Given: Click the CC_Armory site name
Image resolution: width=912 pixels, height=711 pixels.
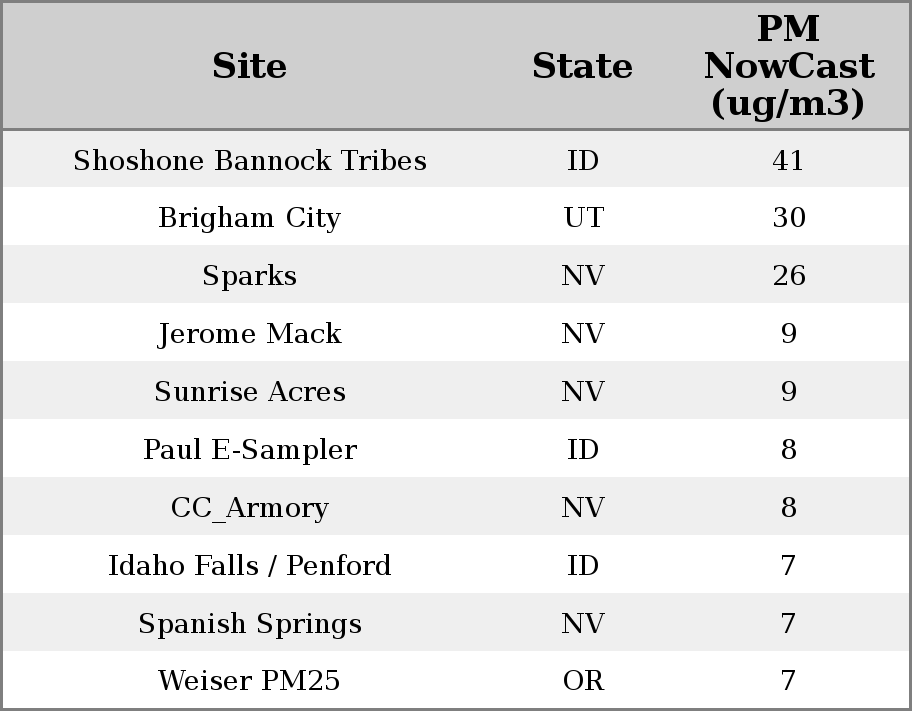Looking at the screenshot, I should tap(250, 508).
